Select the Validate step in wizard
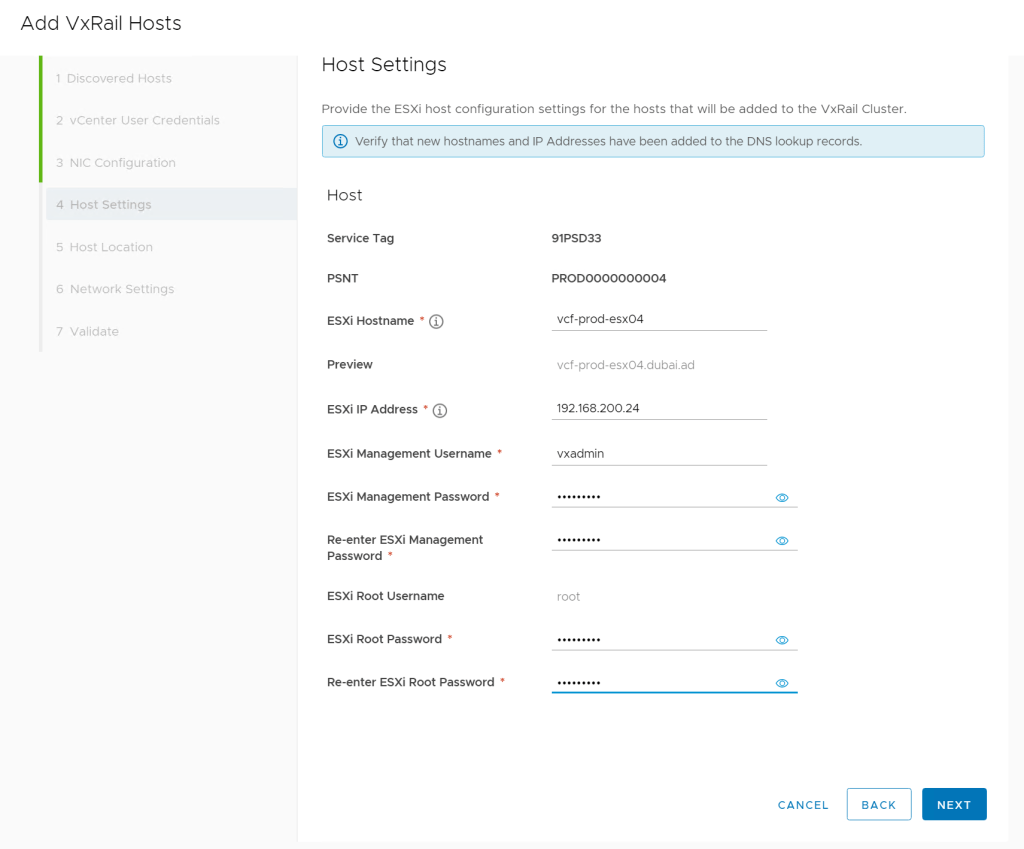The width and height of the screenshot is (1024, 849). [93, 331]
